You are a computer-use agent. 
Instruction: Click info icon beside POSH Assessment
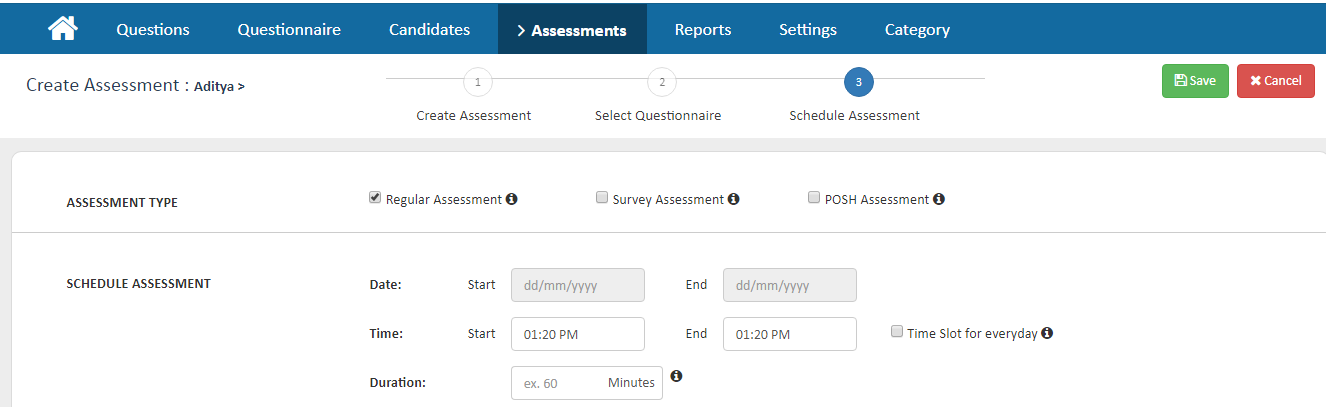pos(938,200)
